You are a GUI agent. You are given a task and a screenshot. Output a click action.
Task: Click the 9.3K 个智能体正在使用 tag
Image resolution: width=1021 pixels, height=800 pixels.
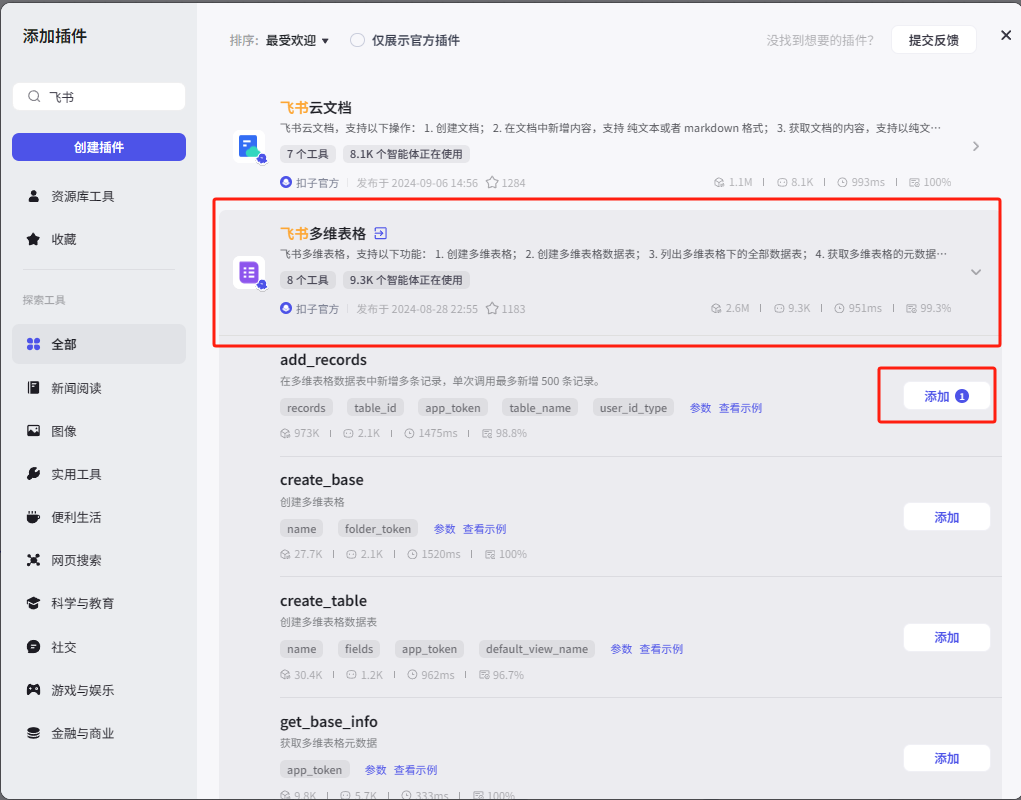click(x=406, y=281)
